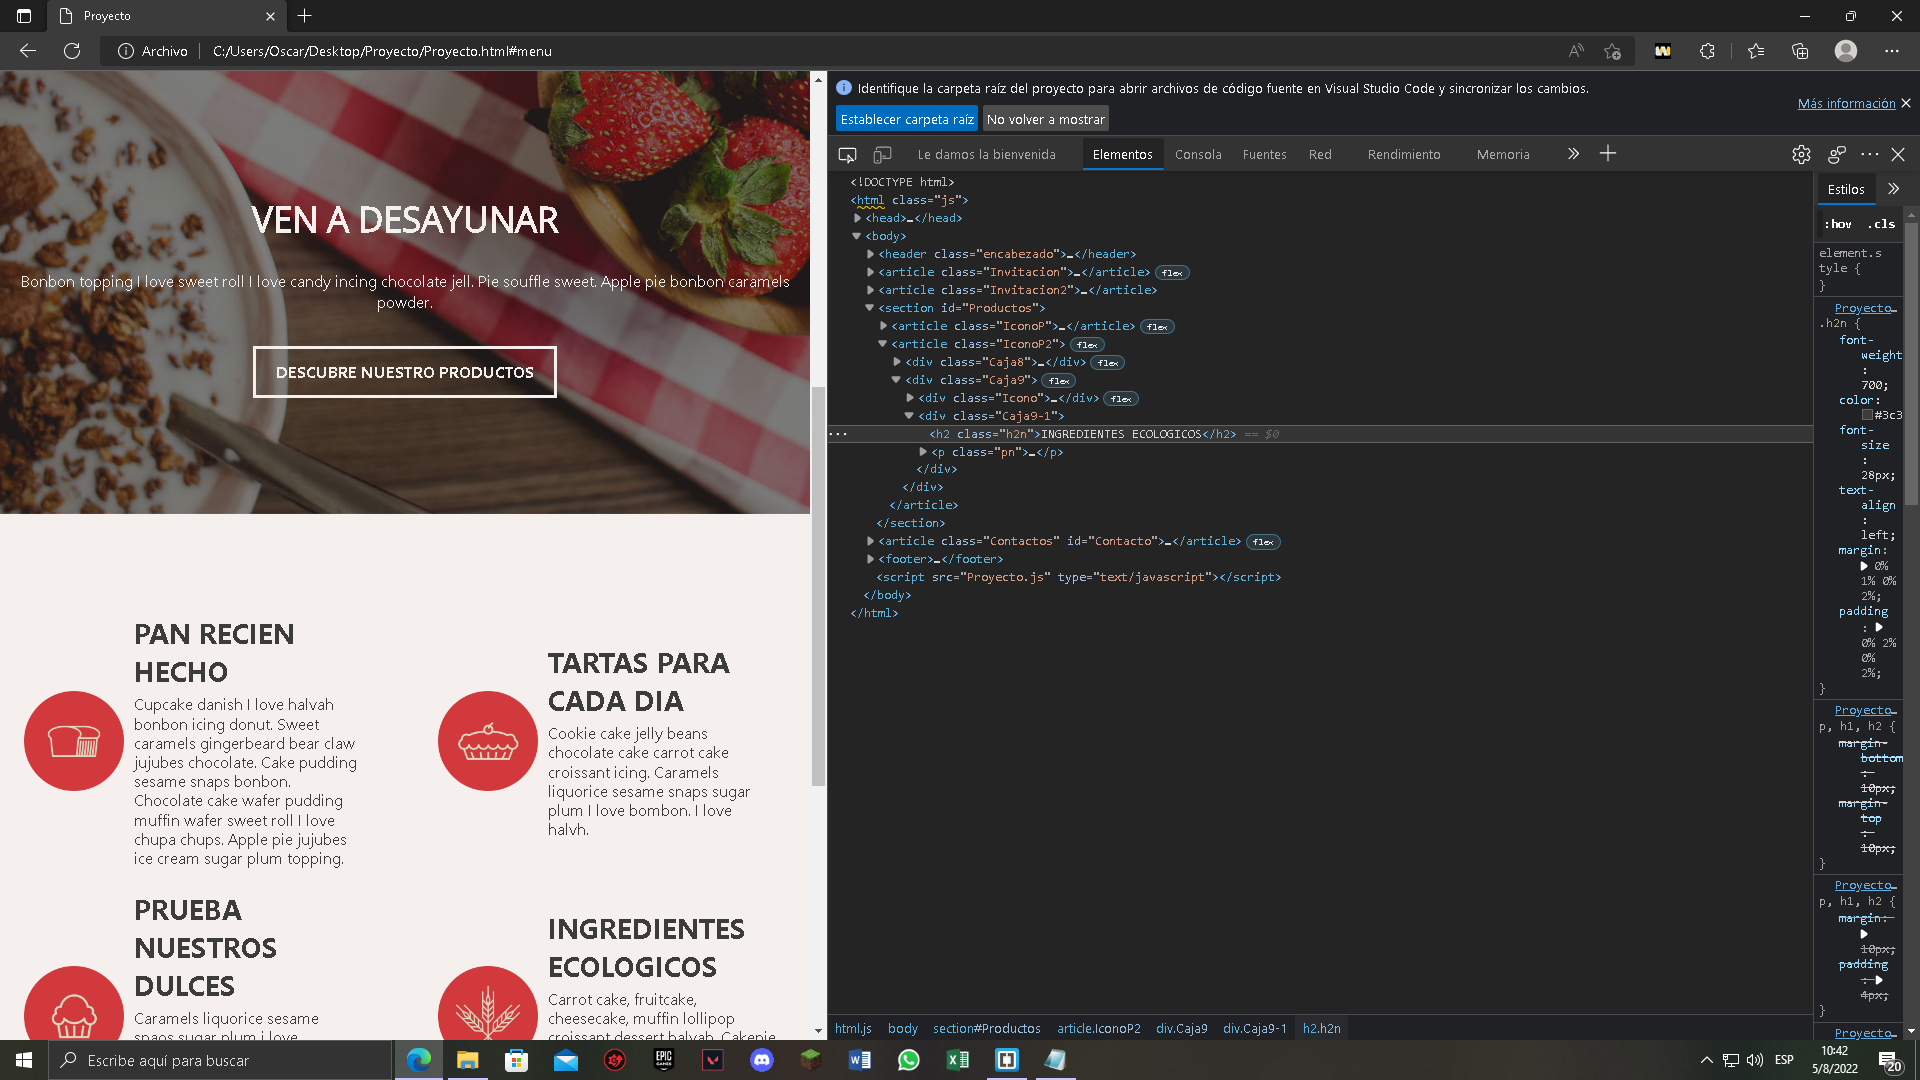1920x1080 pixels.
Task: Open Edge extensions puzzle icon
Action: pos(1707,51)
